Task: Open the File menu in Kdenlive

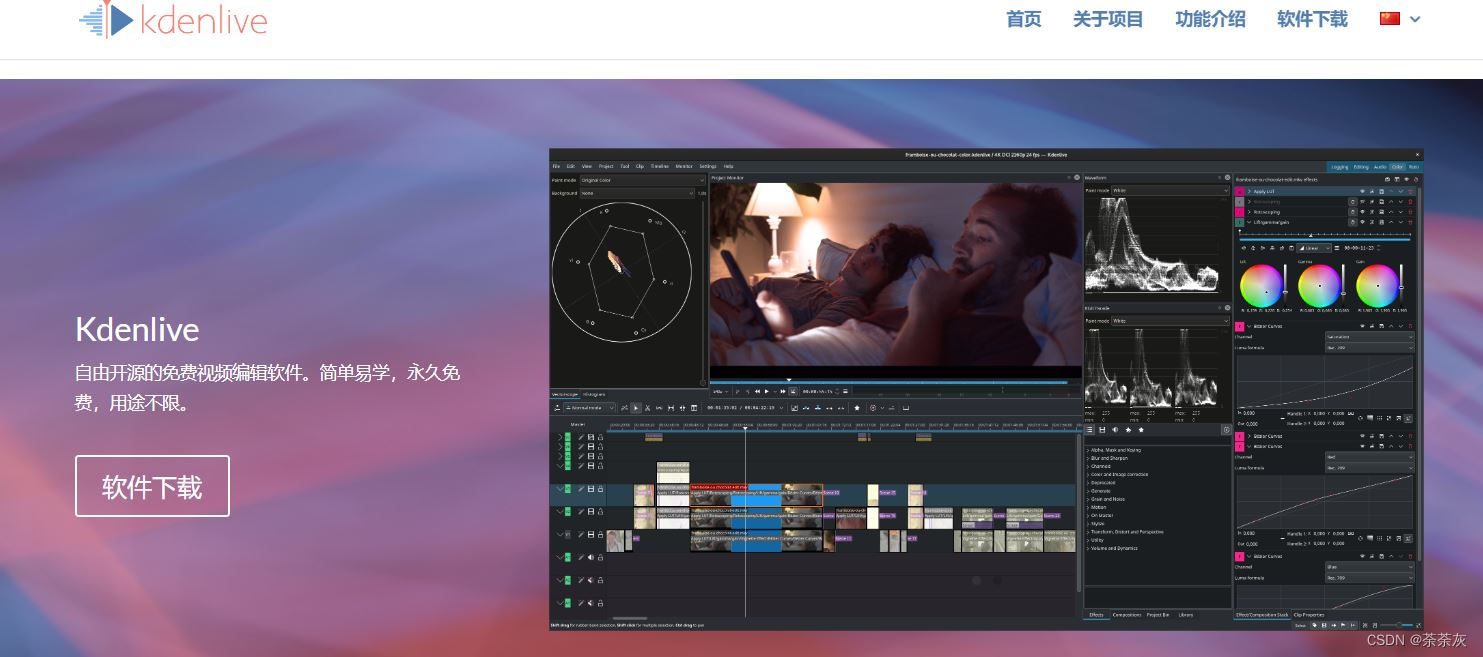Action: [556, 166]
